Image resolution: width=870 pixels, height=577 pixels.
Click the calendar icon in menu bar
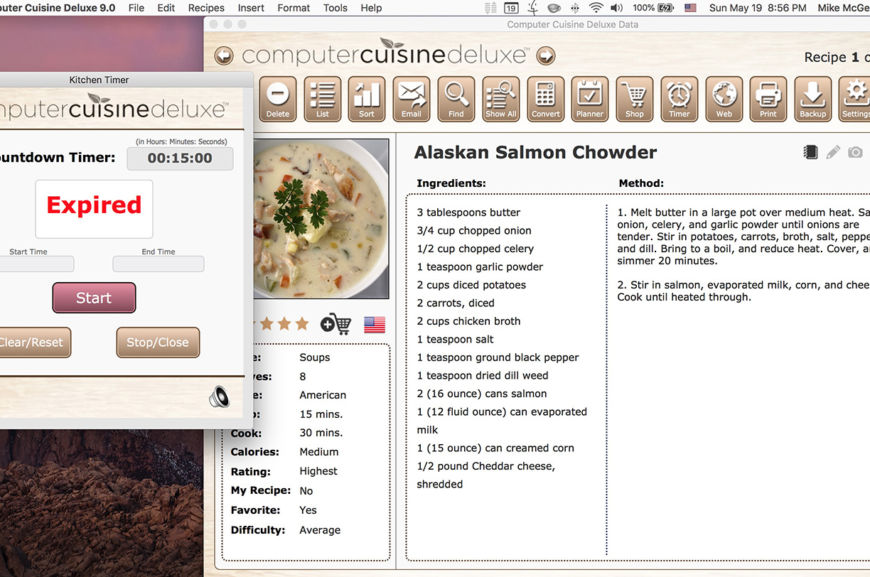[x=511, y=8]
